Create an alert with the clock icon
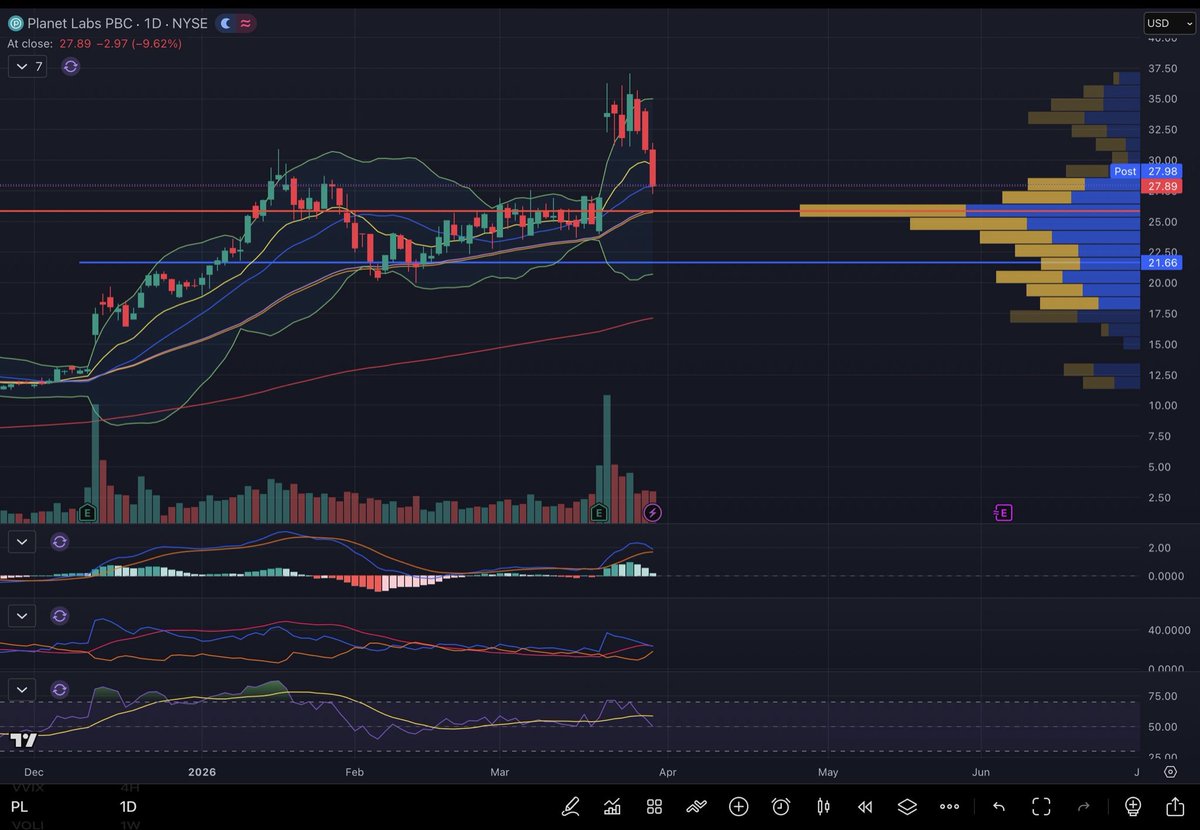 point(780,806)
